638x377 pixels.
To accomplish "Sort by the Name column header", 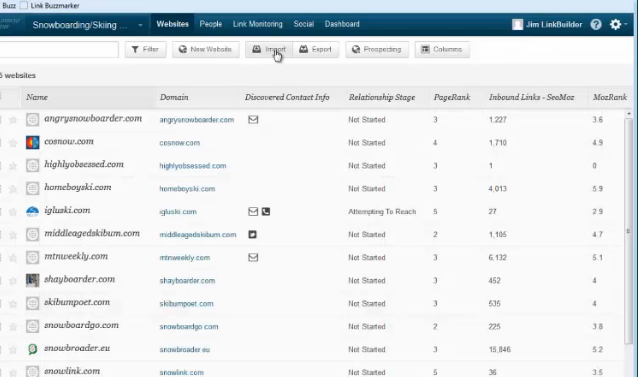I will tap(37, 97).
